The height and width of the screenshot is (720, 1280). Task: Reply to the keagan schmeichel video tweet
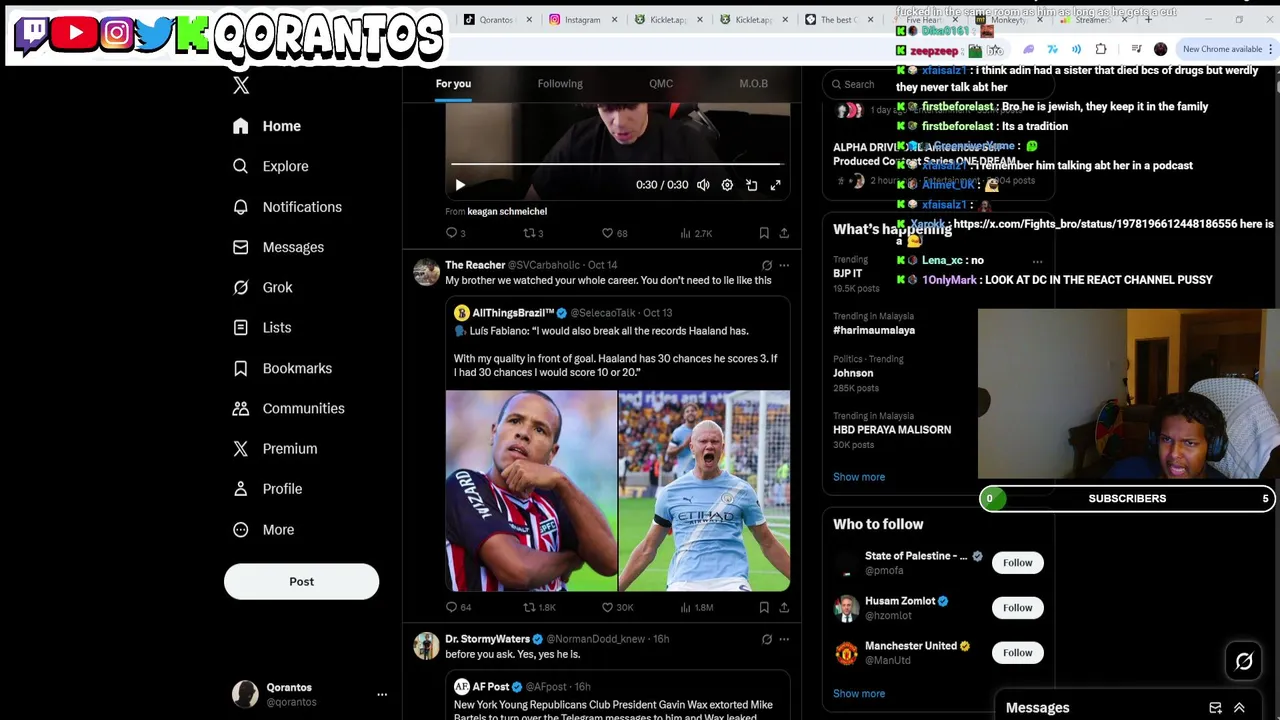click(455, 233)
